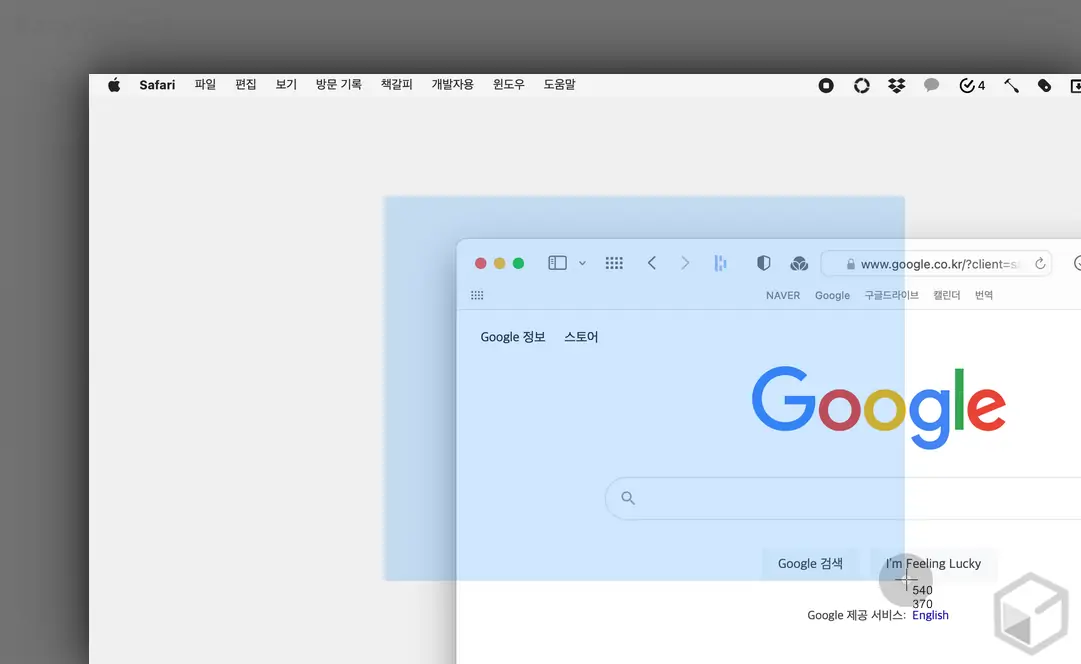This screenshot has height=664, width=1081.
Task: Go back with the back arrow
Action: [x=652, y=263]
